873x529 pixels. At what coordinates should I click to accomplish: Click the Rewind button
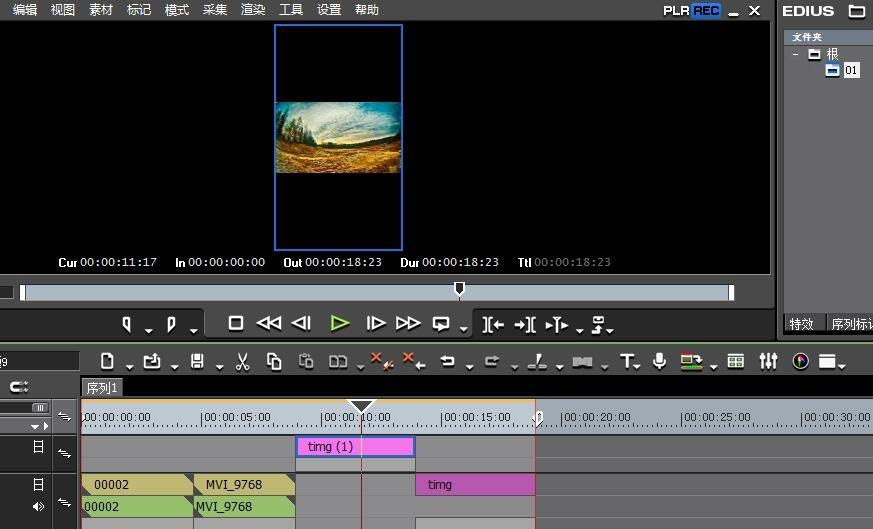(268, 324)
